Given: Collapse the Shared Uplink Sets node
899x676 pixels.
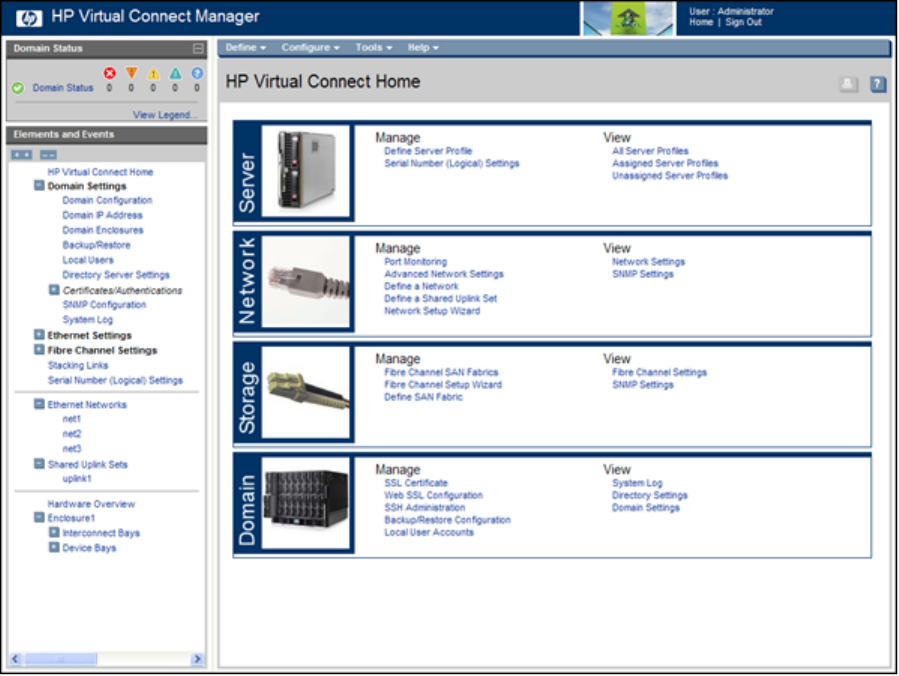Looking at the screenshot, I should 39,465.
